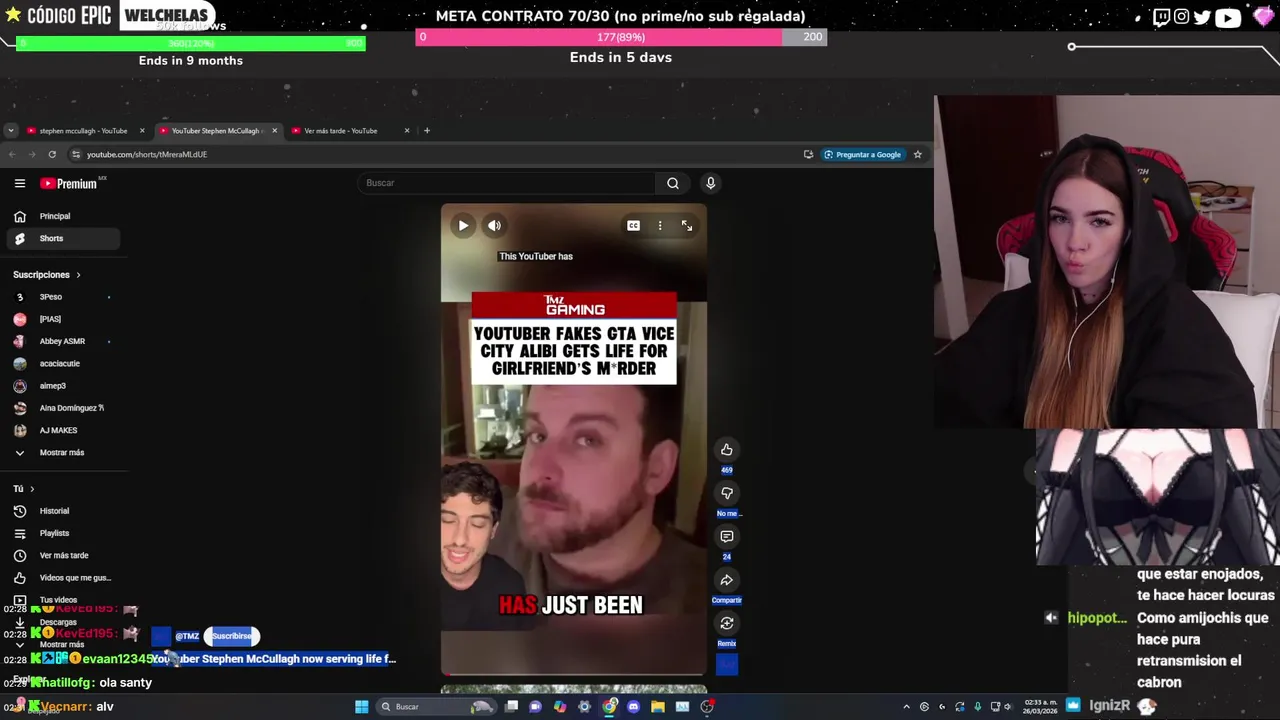The image size is (1280, 720).
Task: Mute the Short's volume
Action: (x=494, y=226)
